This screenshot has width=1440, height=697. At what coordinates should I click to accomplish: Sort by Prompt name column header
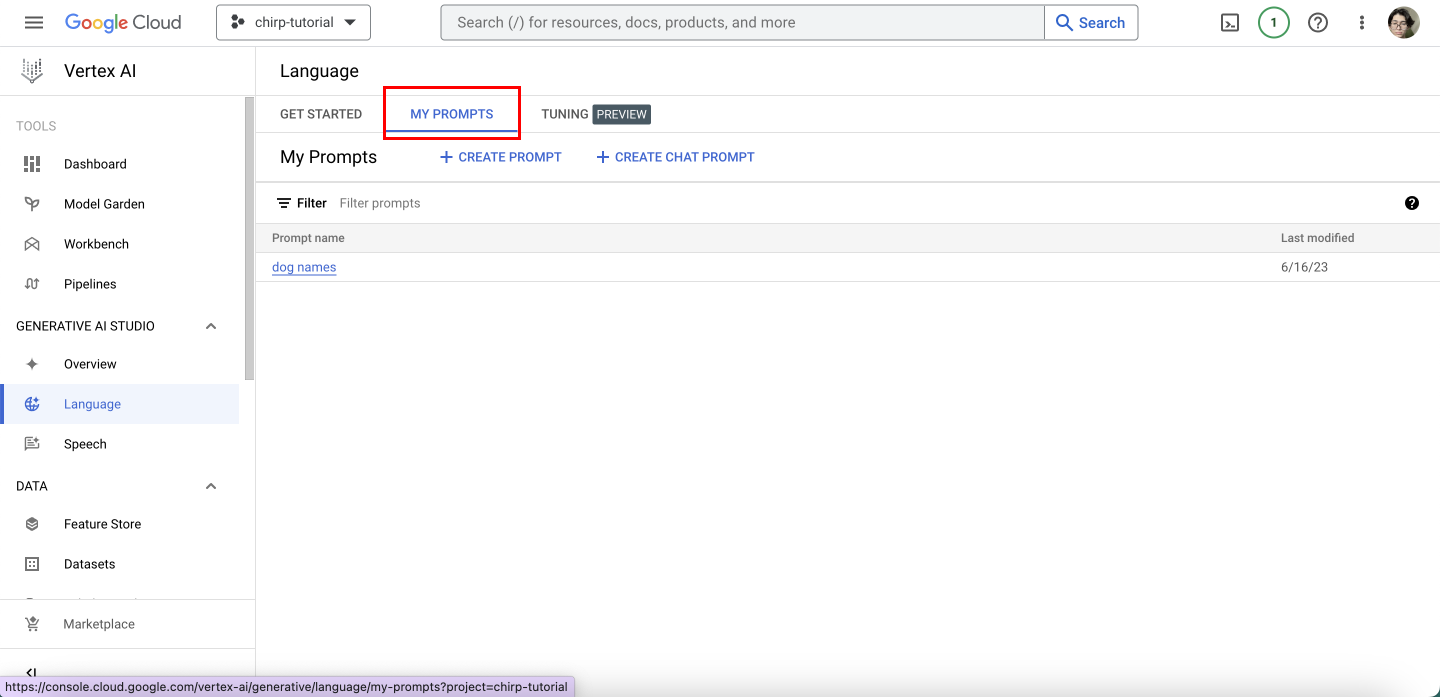point(308,238)
